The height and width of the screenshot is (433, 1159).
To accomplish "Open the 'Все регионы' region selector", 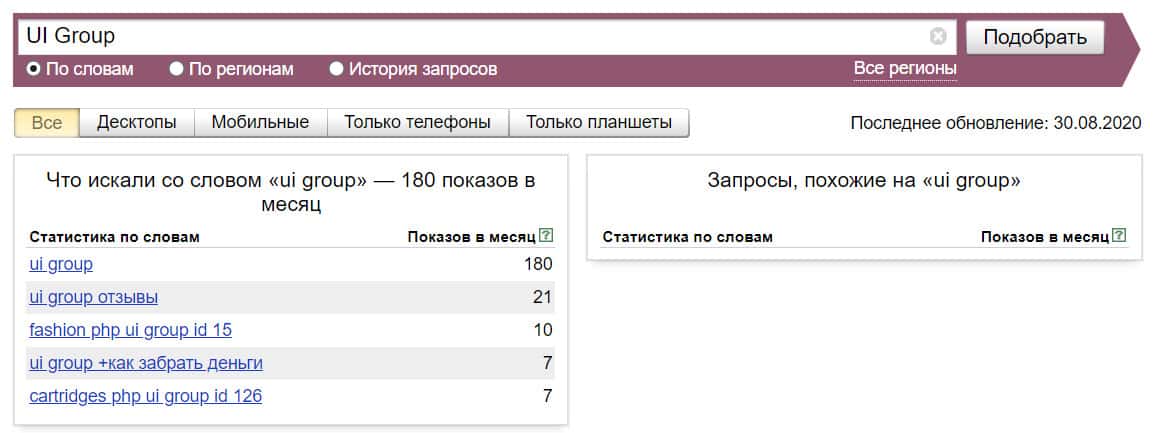I will (904, 68).
